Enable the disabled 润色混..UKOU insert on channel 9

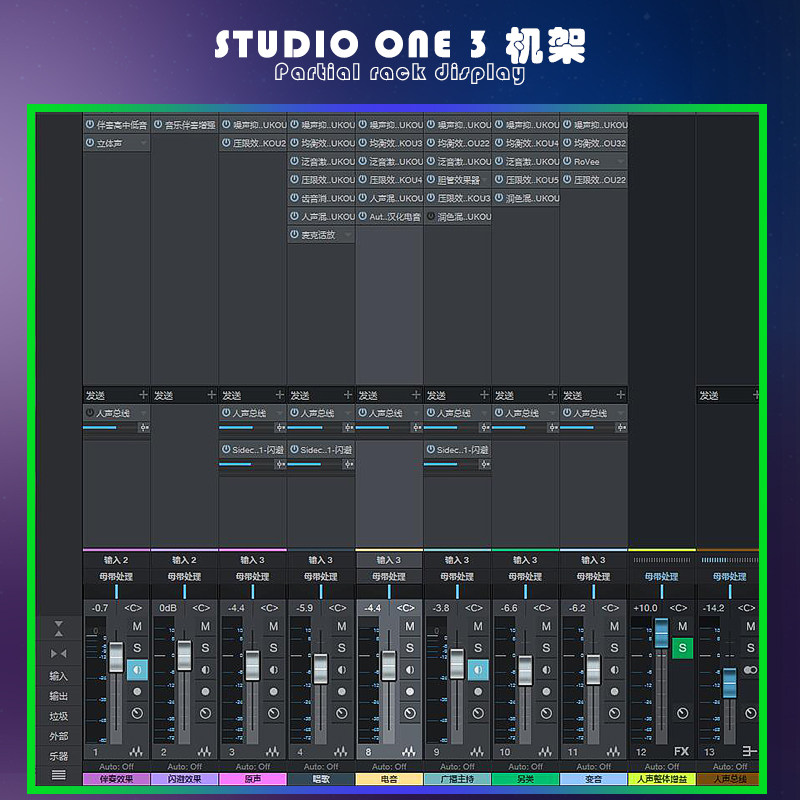[431, 216]
